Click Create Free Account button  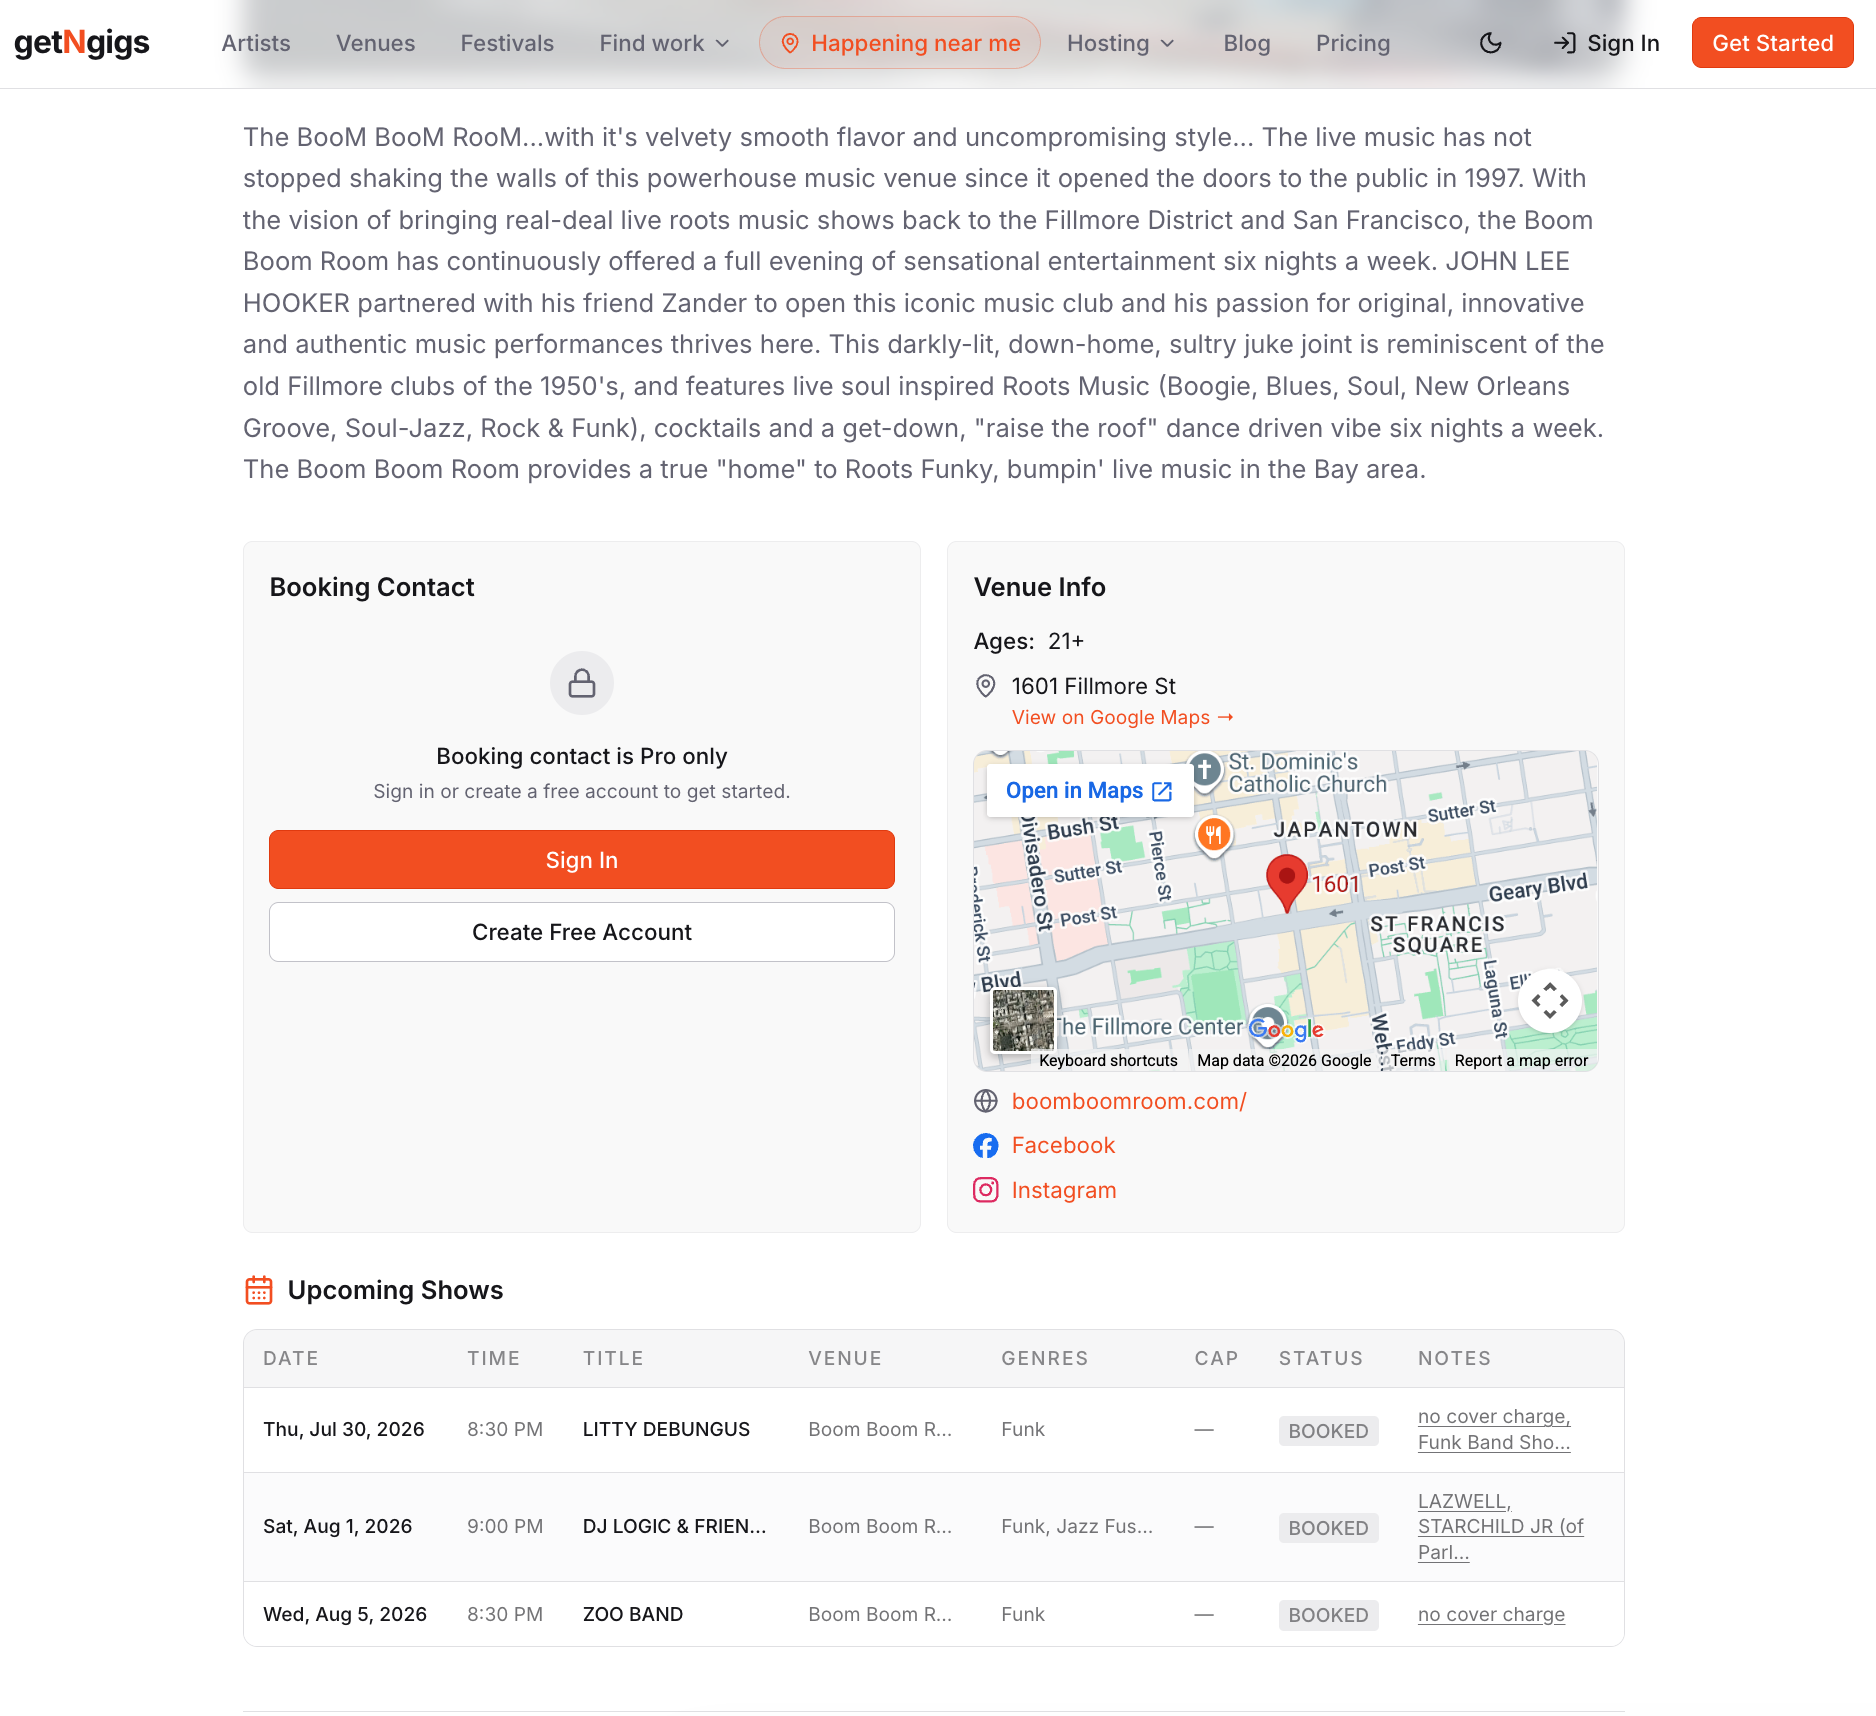click(582, 932)
